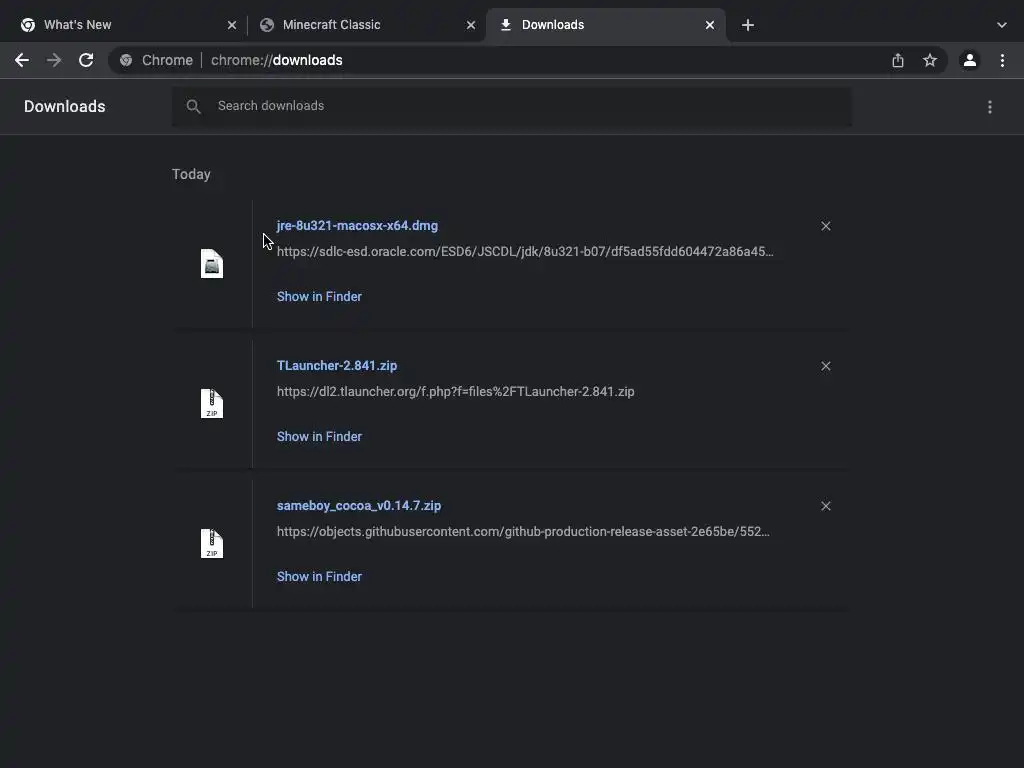The image size is (1024, 768).
Task: Open Chrome's three-dot main menu
Action: click(x=1002, y=60)
